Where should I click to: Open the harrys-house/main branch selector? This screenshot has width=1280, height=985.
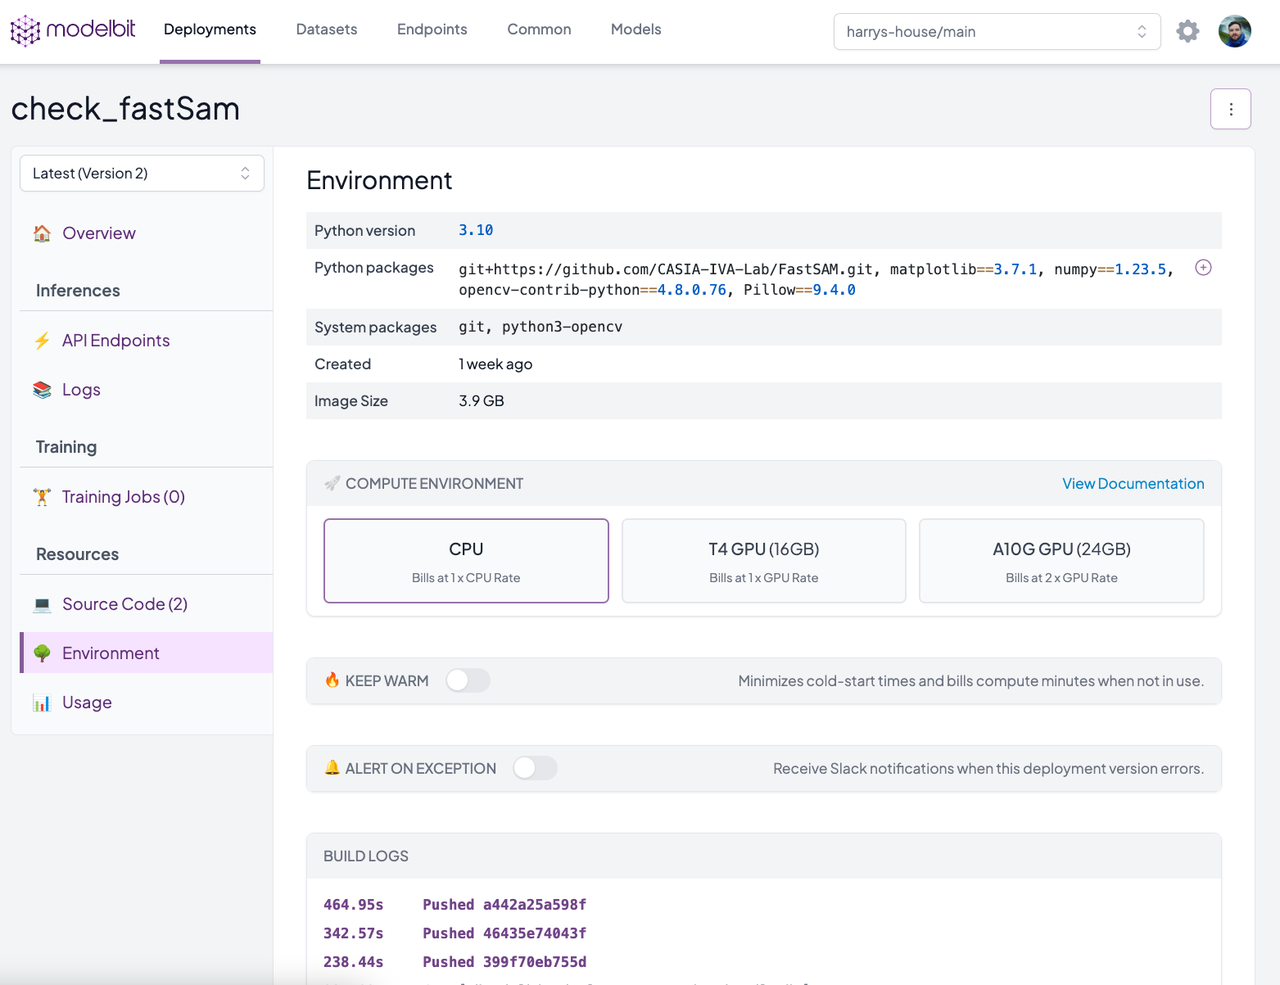pyautogui.click(x=996, y=31)
